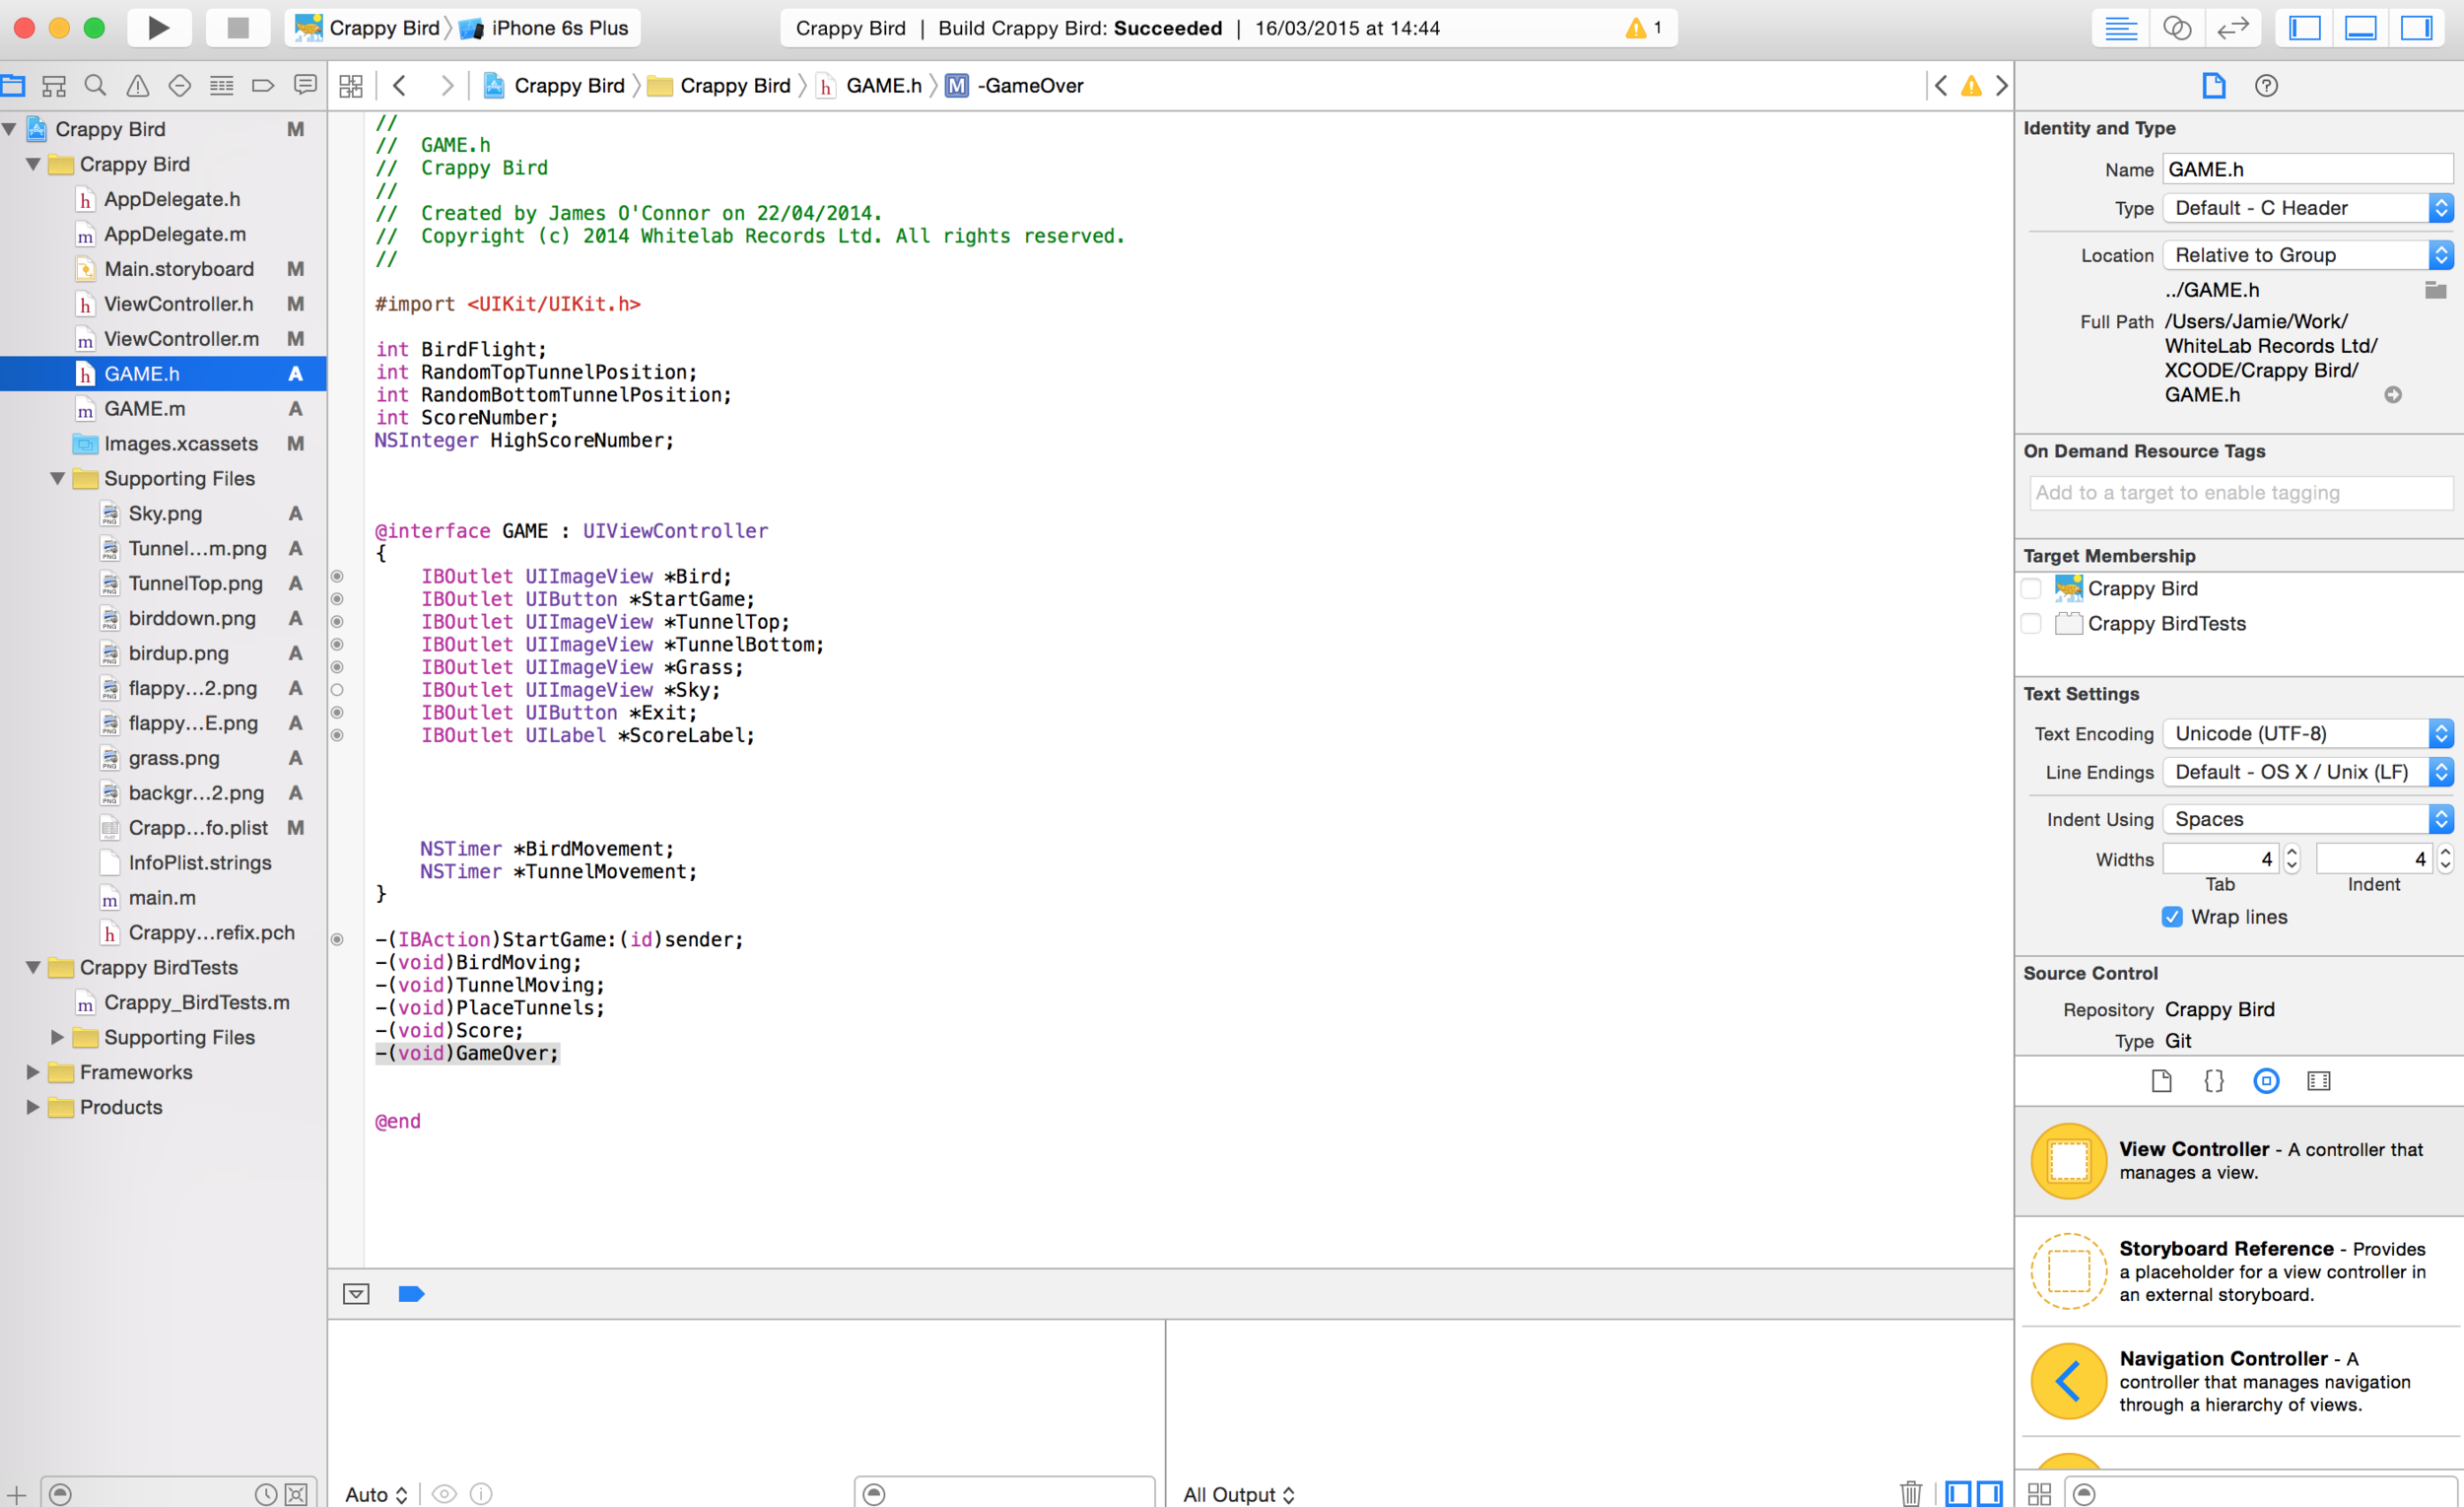This screenshot has height=1507, width=2464.
Task: Enable Crappy BirdTests target membership
Action: click(2031, 624)
